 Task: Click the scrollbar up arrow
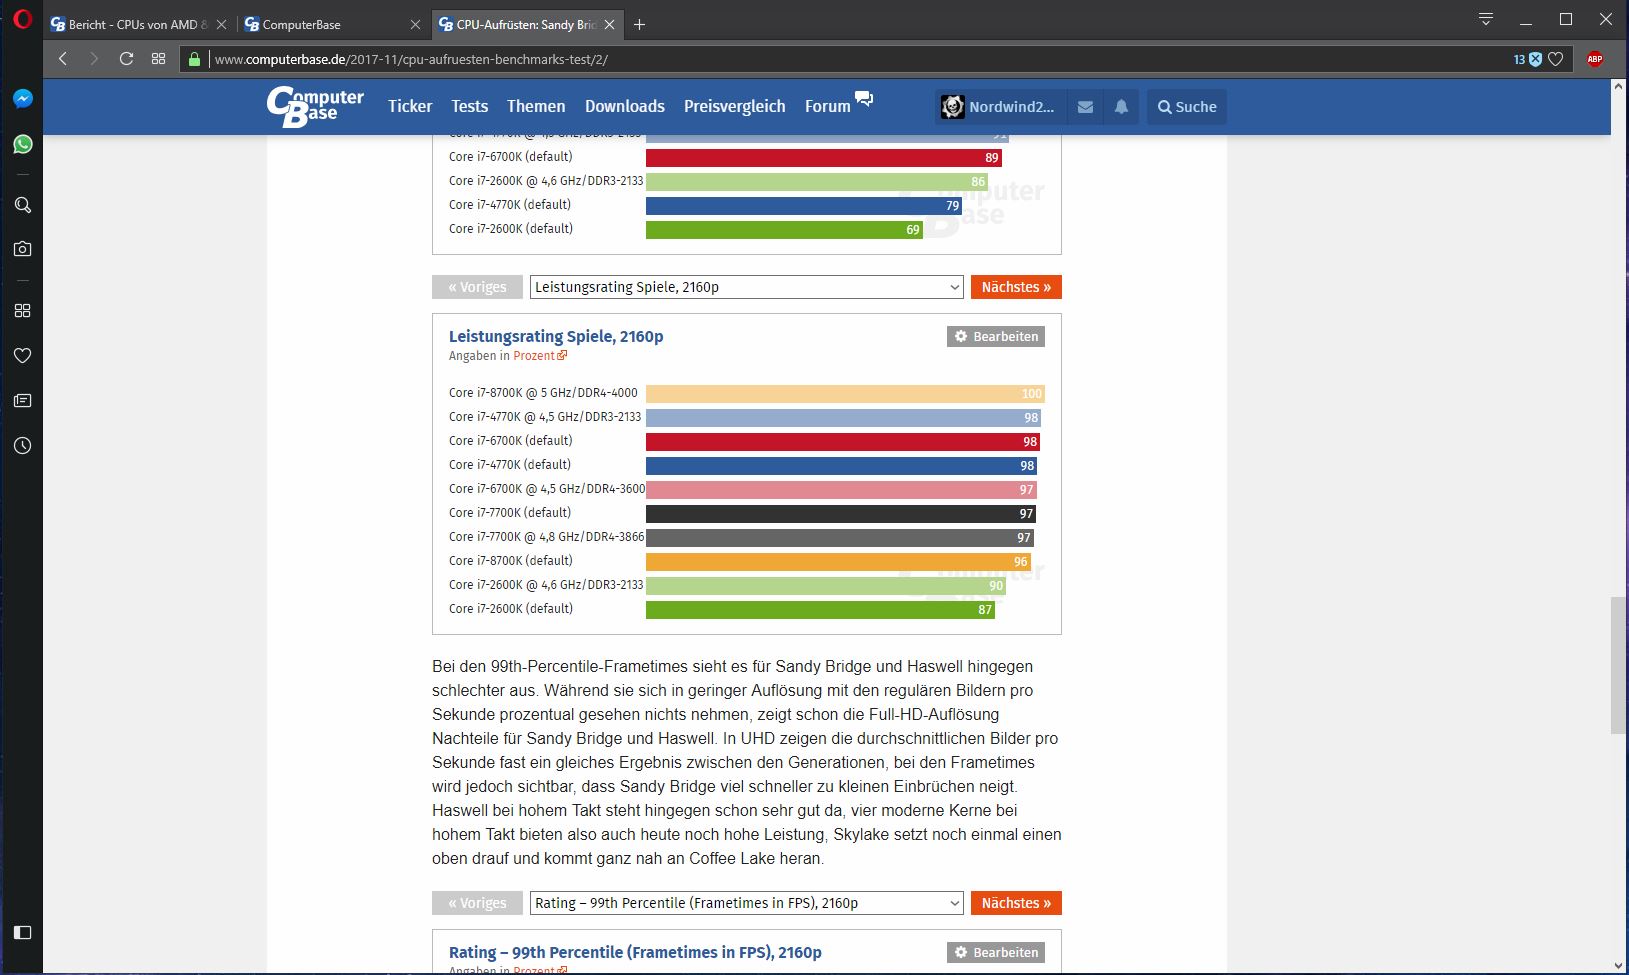coord(1619,88)
